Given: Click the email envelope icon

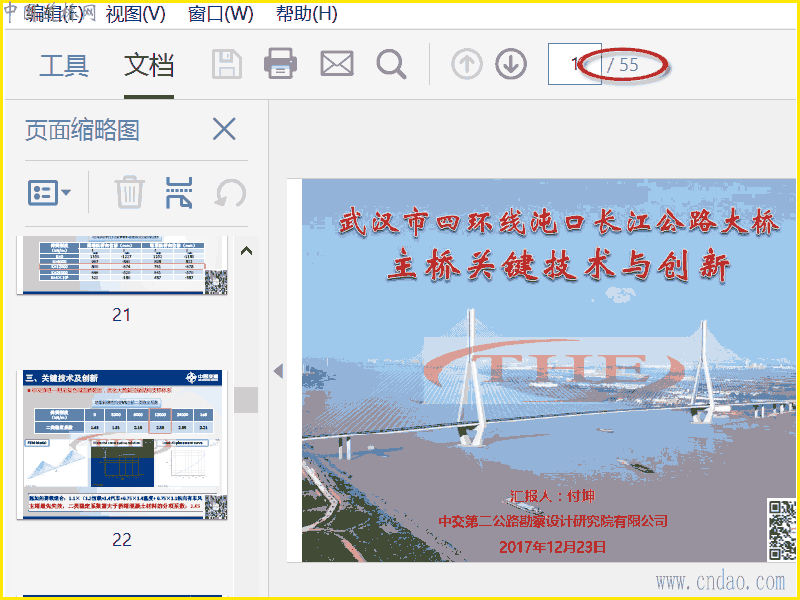Looking at the screenshot, I should [337, 64].
